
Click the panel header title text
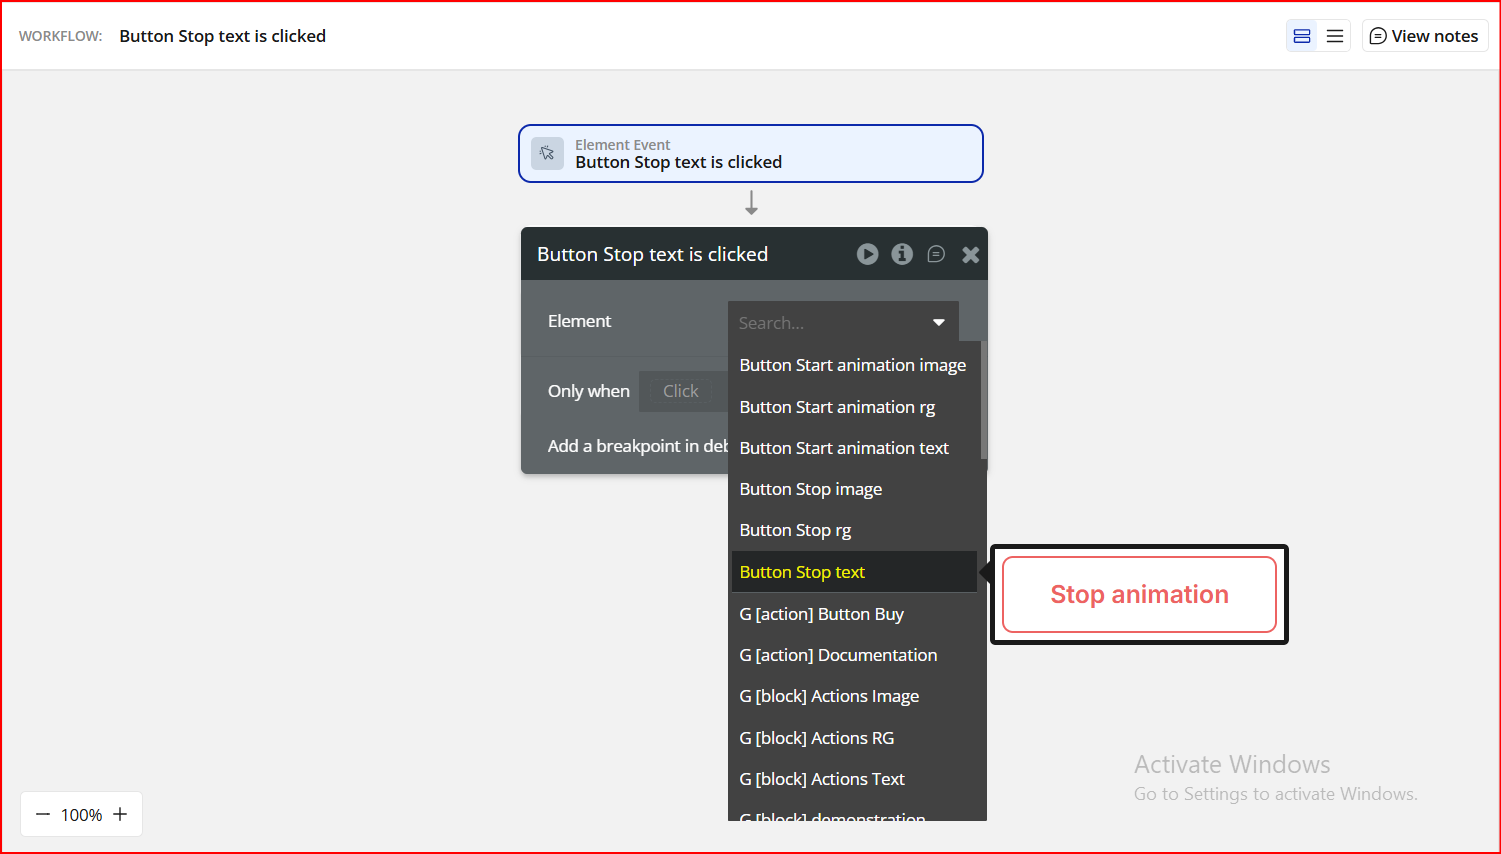click(x=652, y=254)
